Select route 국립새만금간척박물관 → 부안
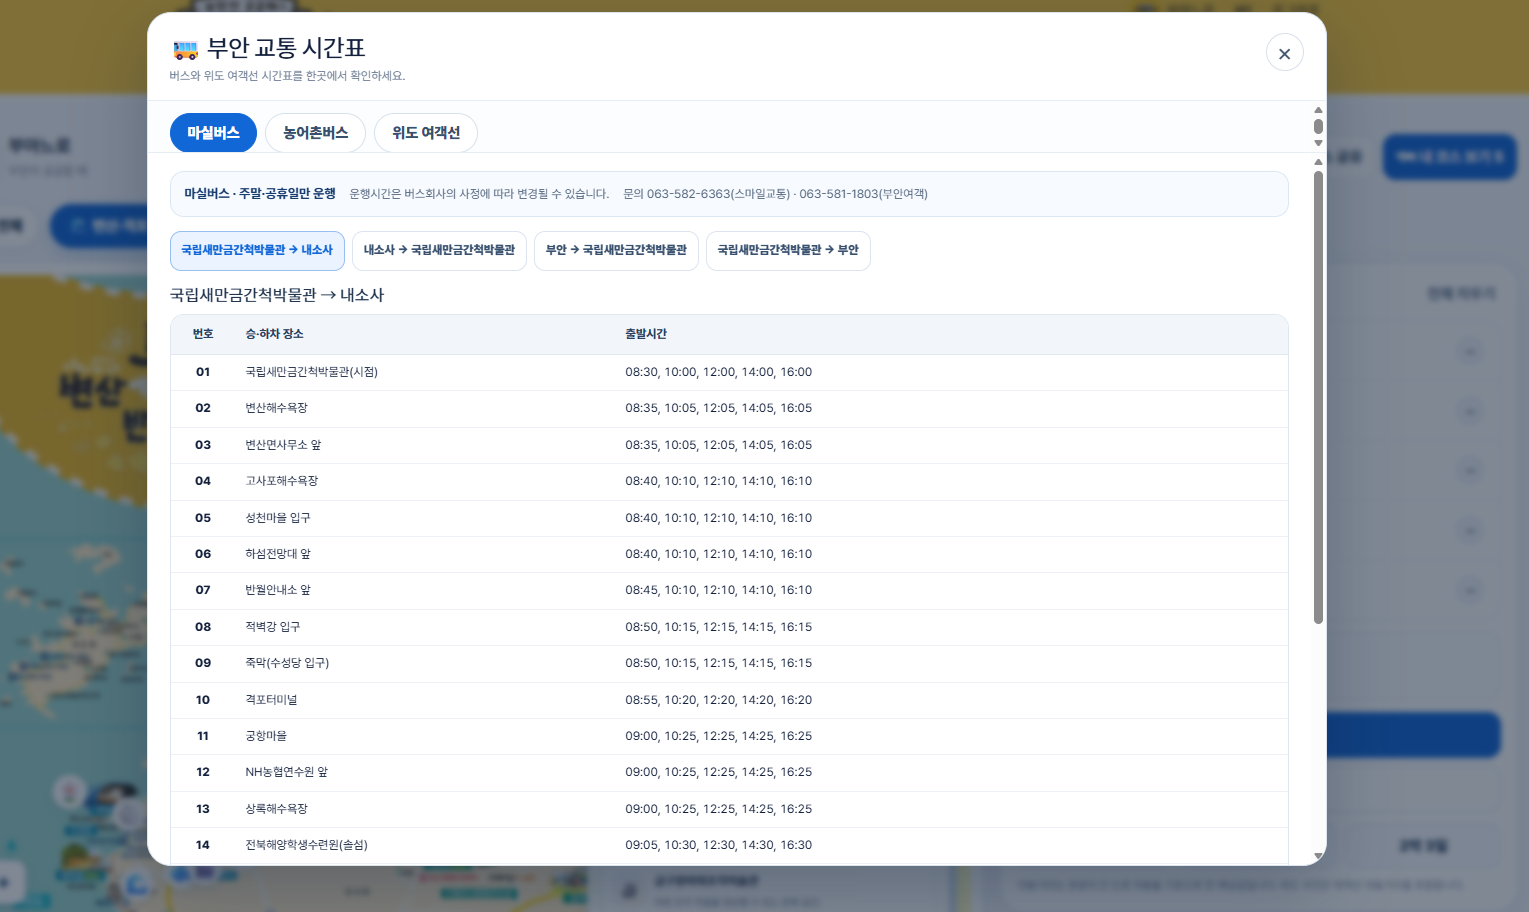1529x912 pixels. tap(788, 250)
